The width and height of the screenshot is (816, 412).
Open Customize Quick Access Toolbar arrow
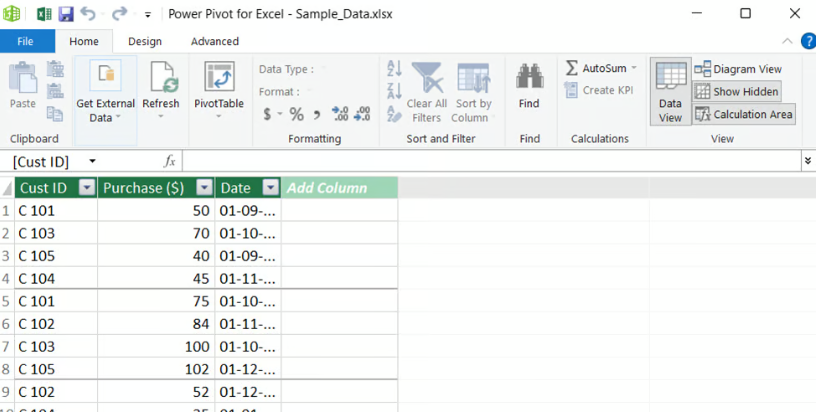148,15
